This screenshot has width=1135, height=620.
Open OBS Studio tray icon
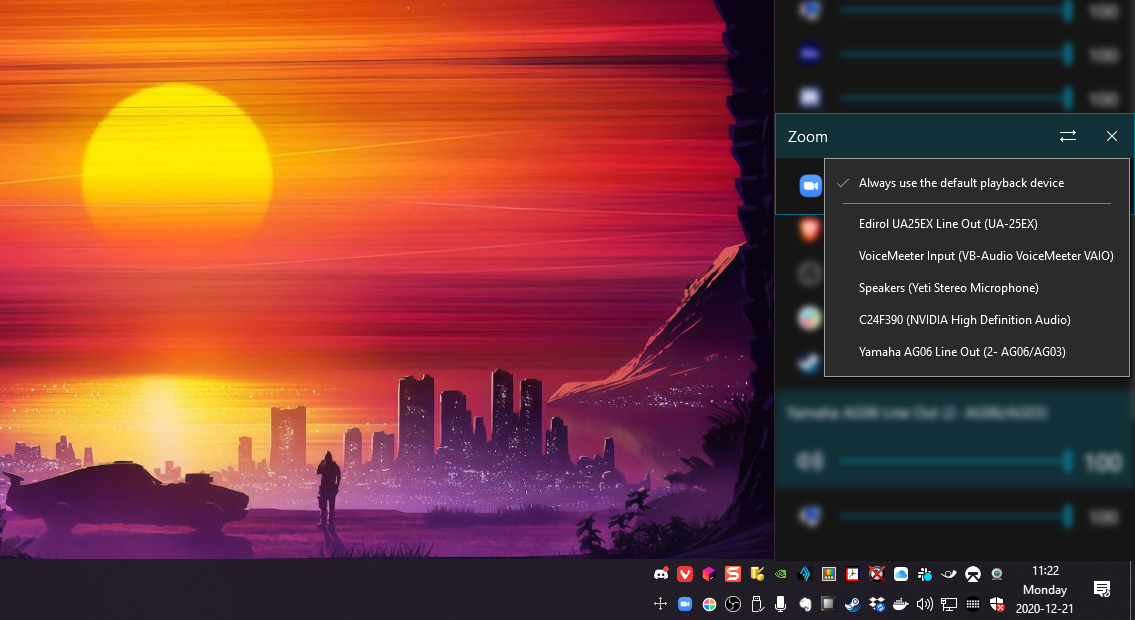click(x=733, y=603)
